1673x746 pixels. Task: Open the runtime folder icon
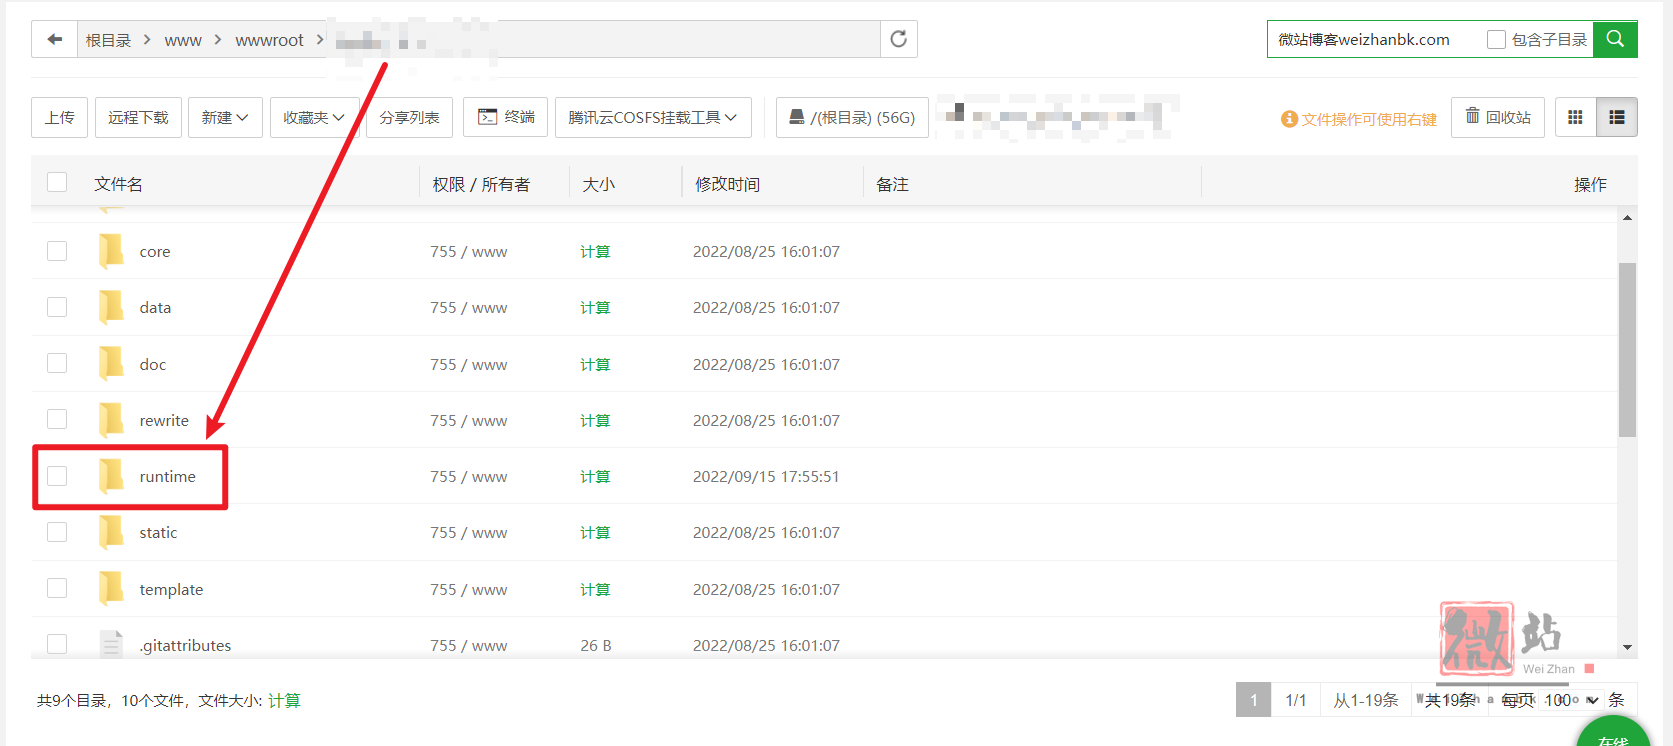(x=111, y=476)
